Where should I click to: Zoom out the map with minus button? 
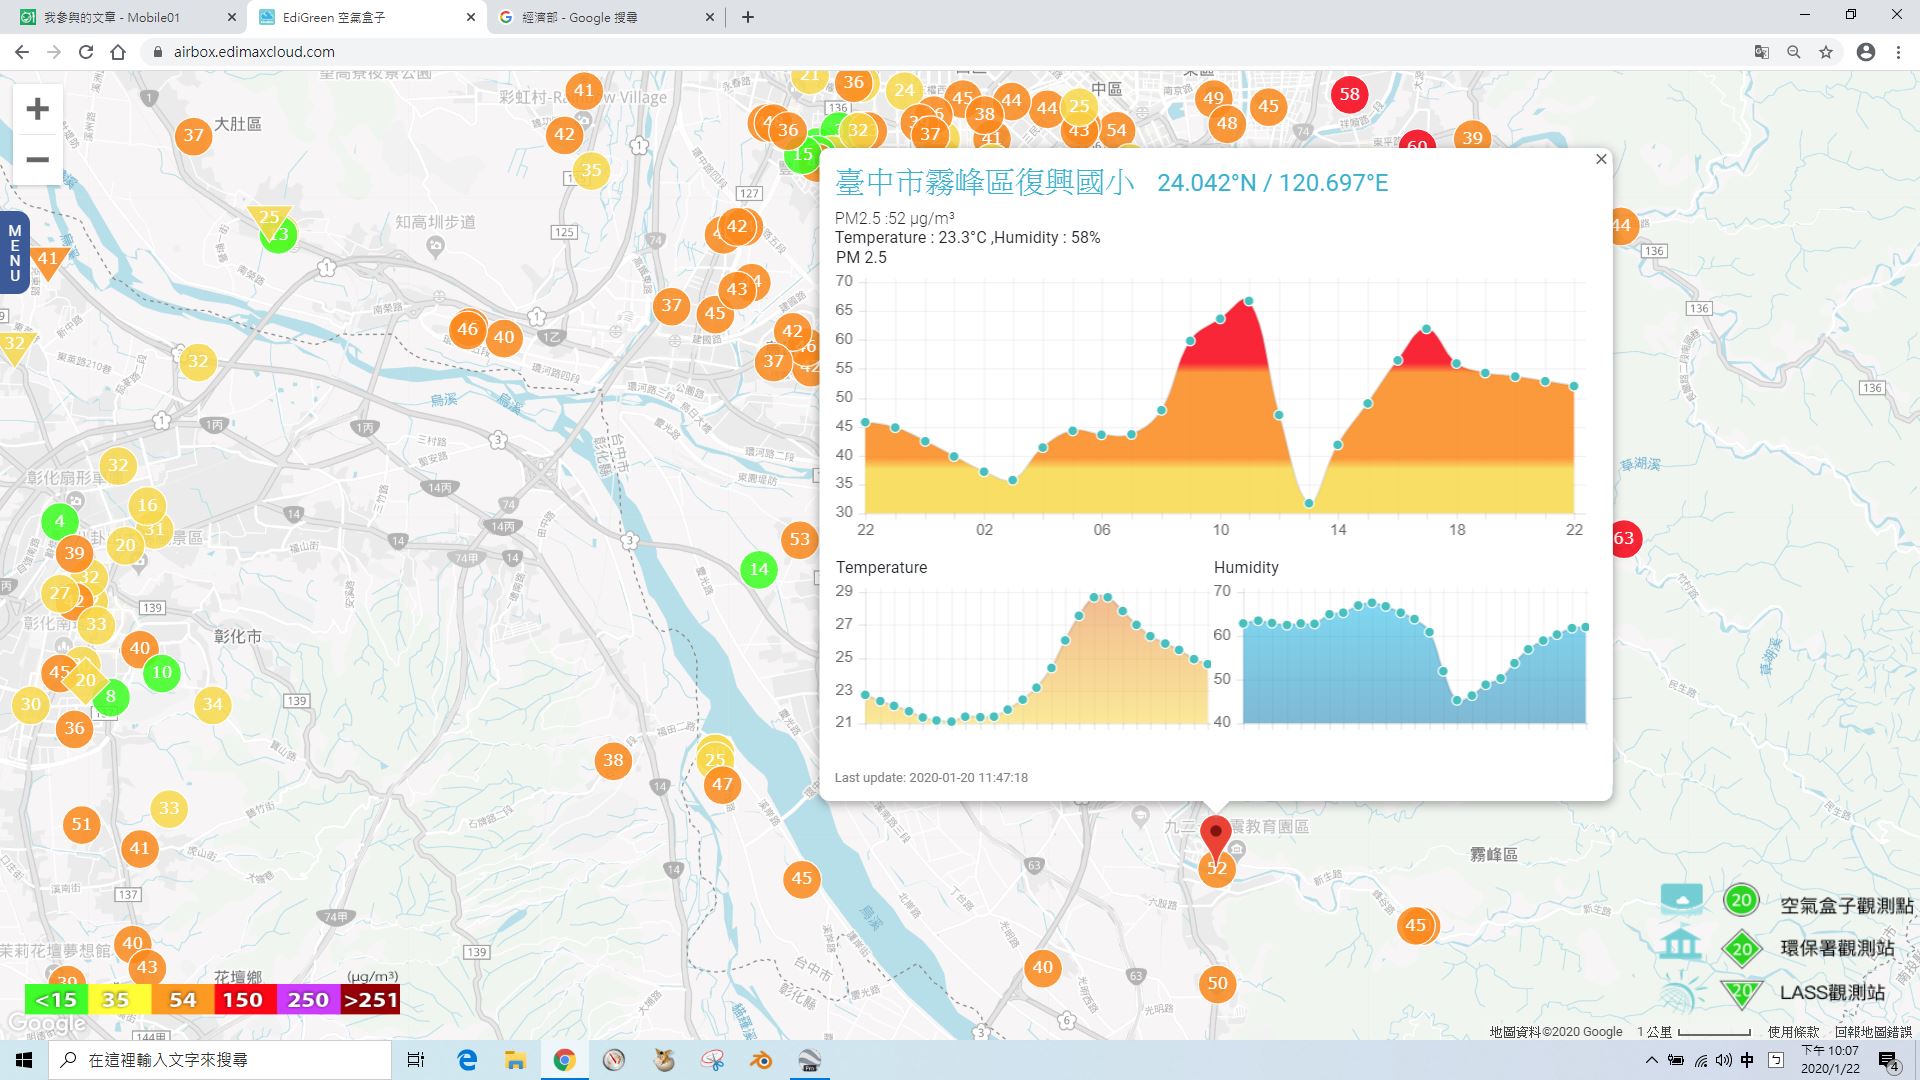[37, 160]
